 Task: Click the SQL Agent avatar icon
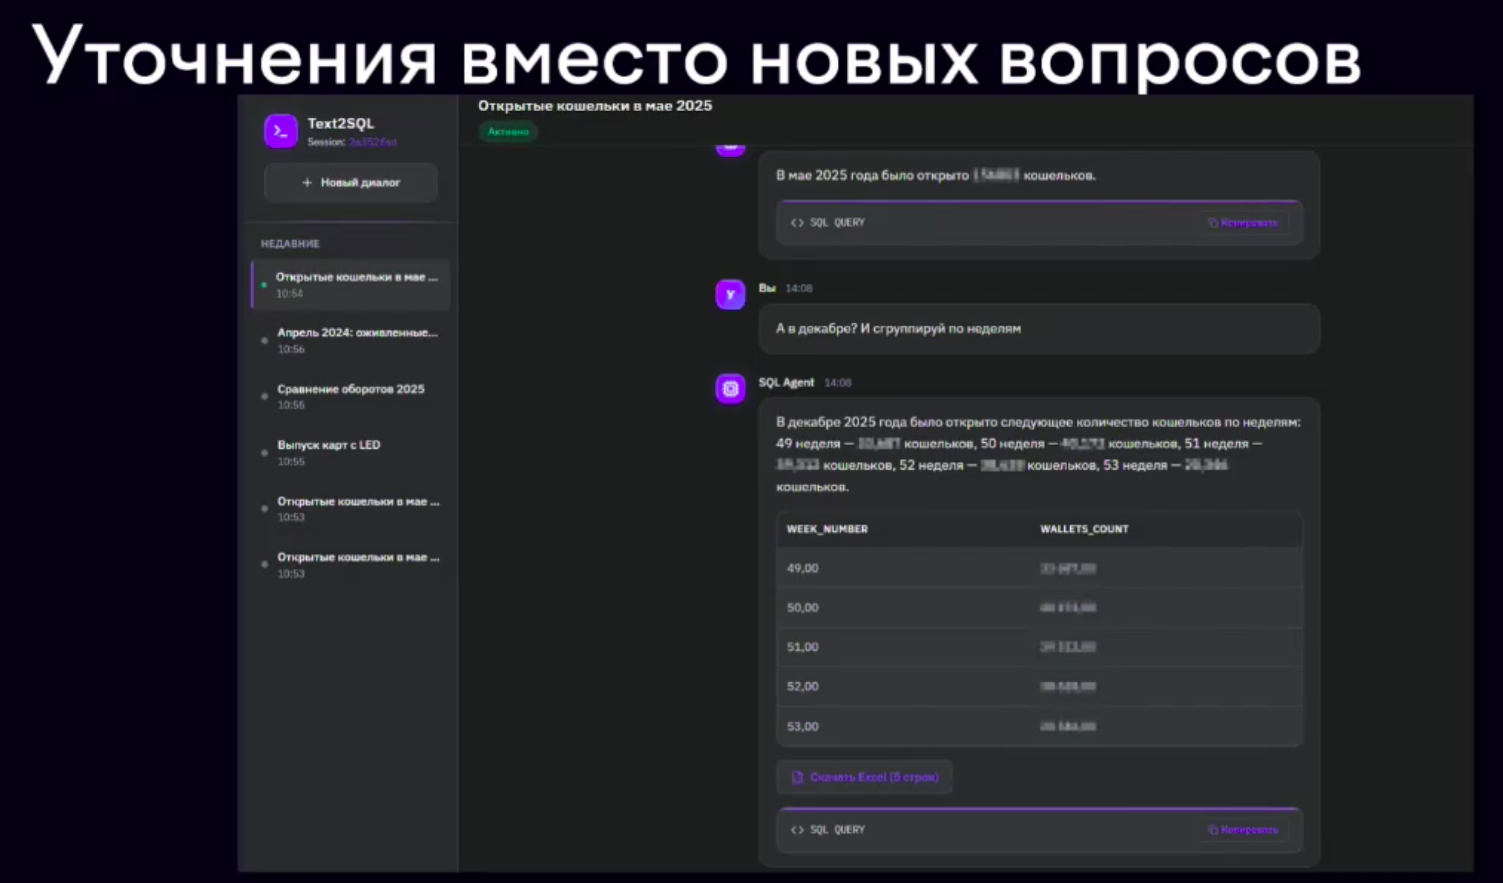pyautogui.click(x=730, y=389)
